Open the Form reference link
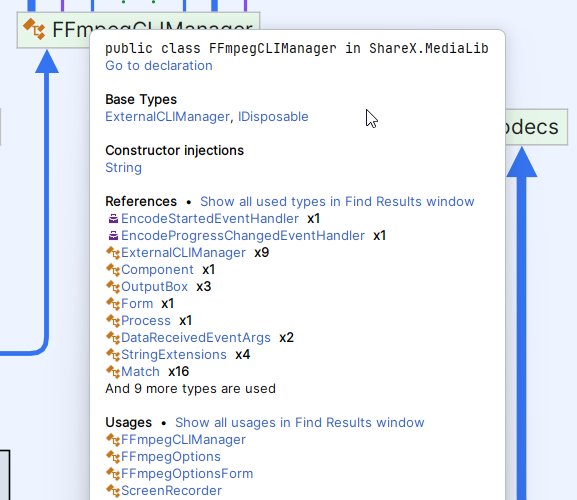The height and width of the screenshot is (500, 577). 137,304
